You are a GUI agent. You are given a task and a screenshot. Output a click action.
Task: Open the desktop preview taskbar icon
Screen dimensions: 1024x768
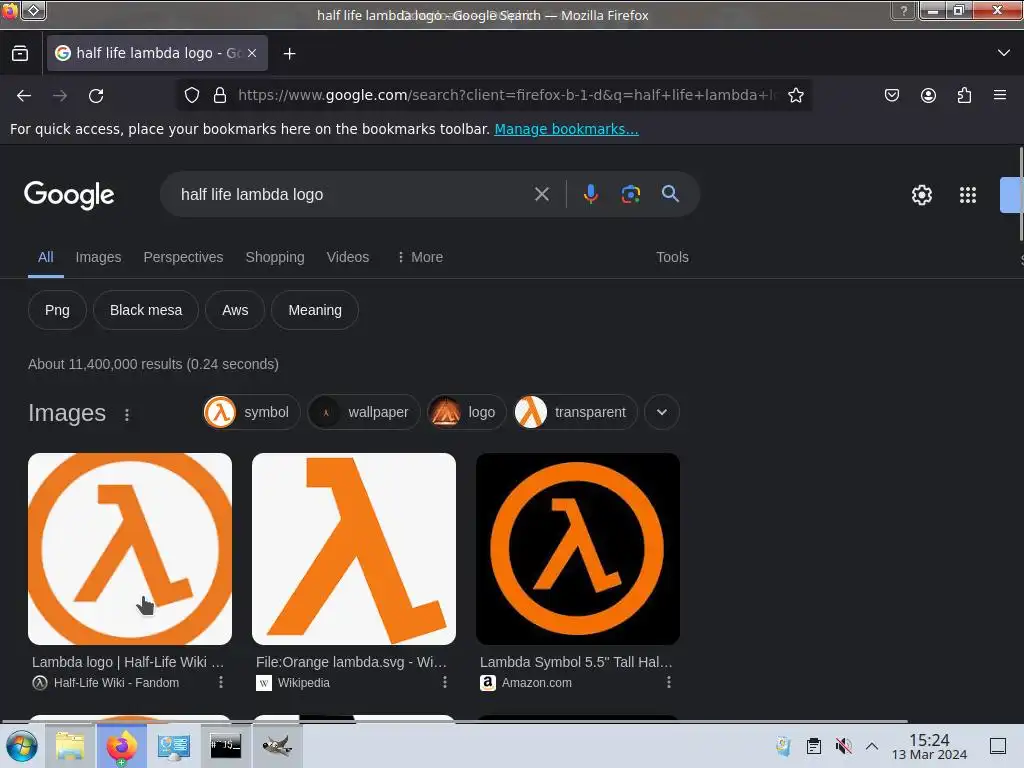174,746
